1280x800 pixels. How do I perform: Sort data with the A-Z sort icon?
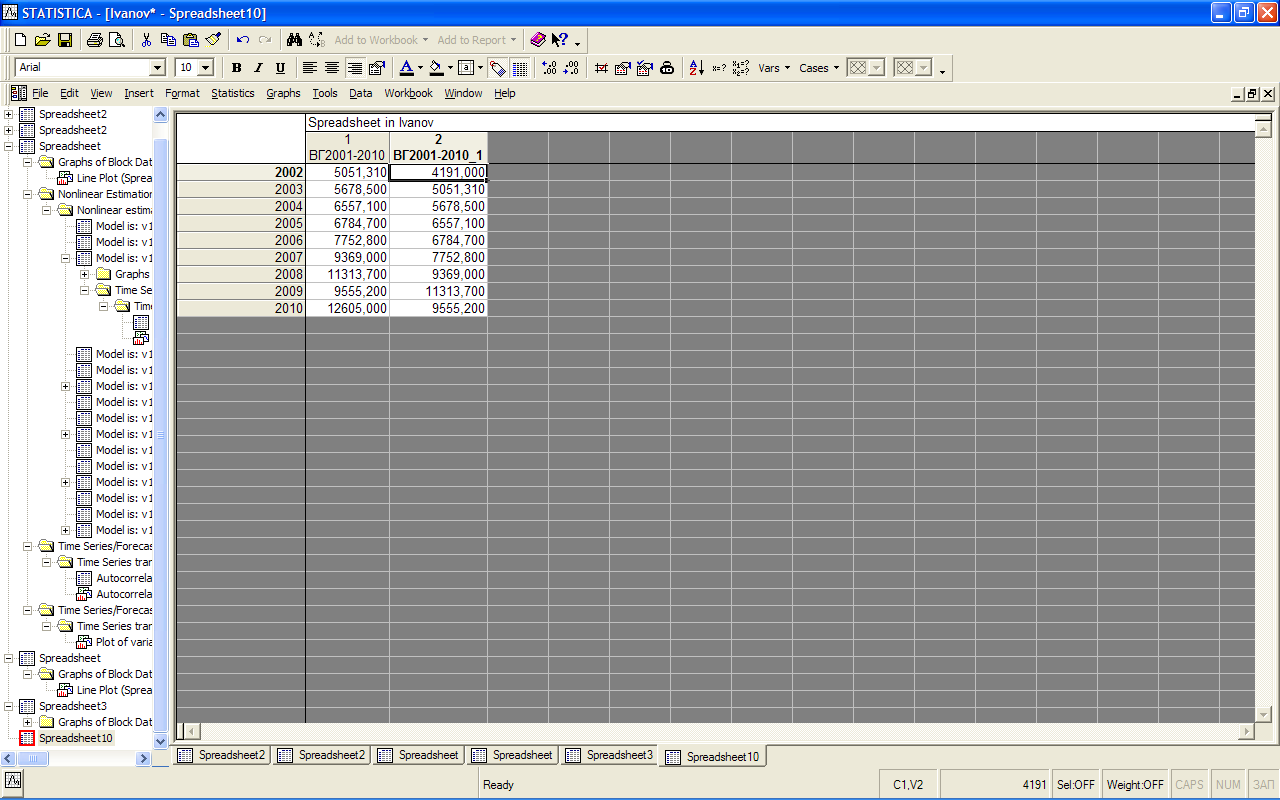pyautogui.click(x=697, y=68)
